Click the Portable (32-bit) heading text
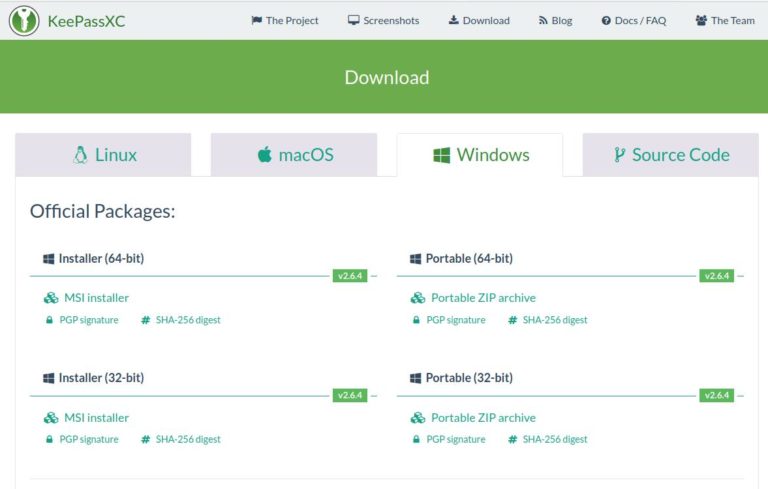This screenshot has height=489, width=768. (469, 378)
